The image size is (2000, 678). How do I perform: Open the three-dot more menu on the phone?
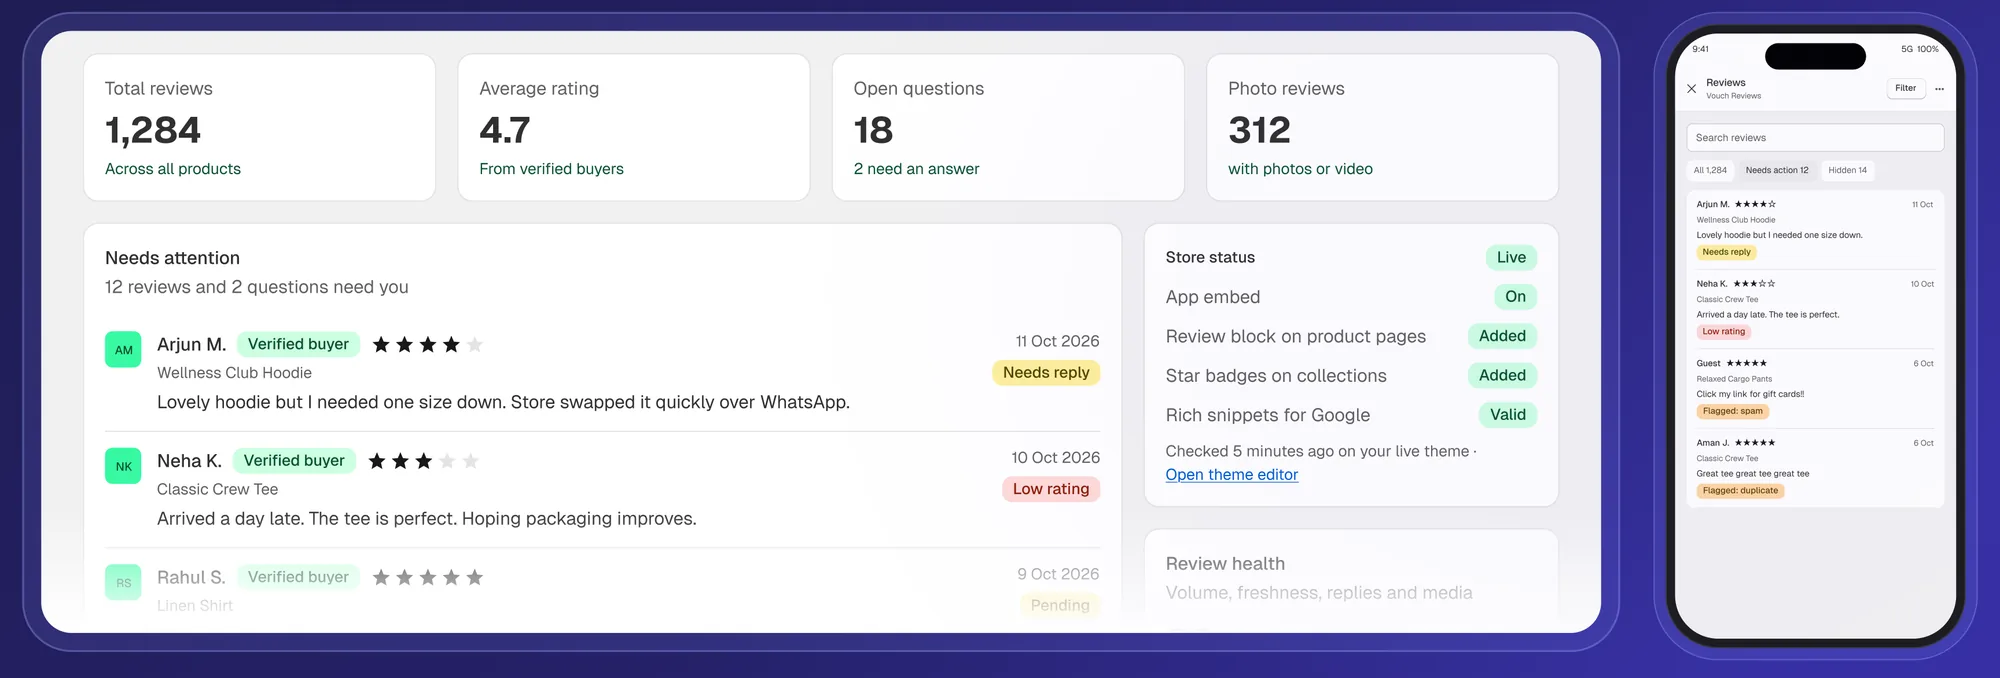[x=1939, y=89]
